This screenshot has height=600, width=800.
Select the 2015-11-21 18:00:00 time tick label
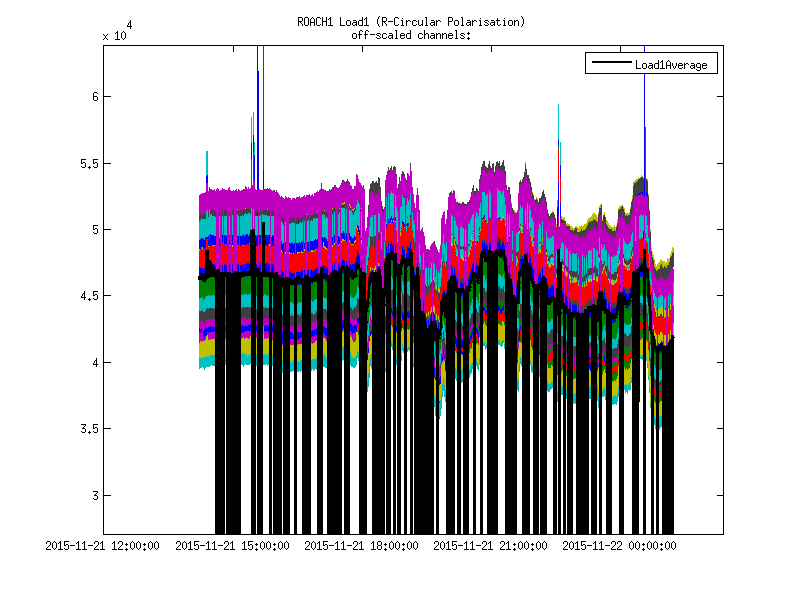click(x=362, y=546)
